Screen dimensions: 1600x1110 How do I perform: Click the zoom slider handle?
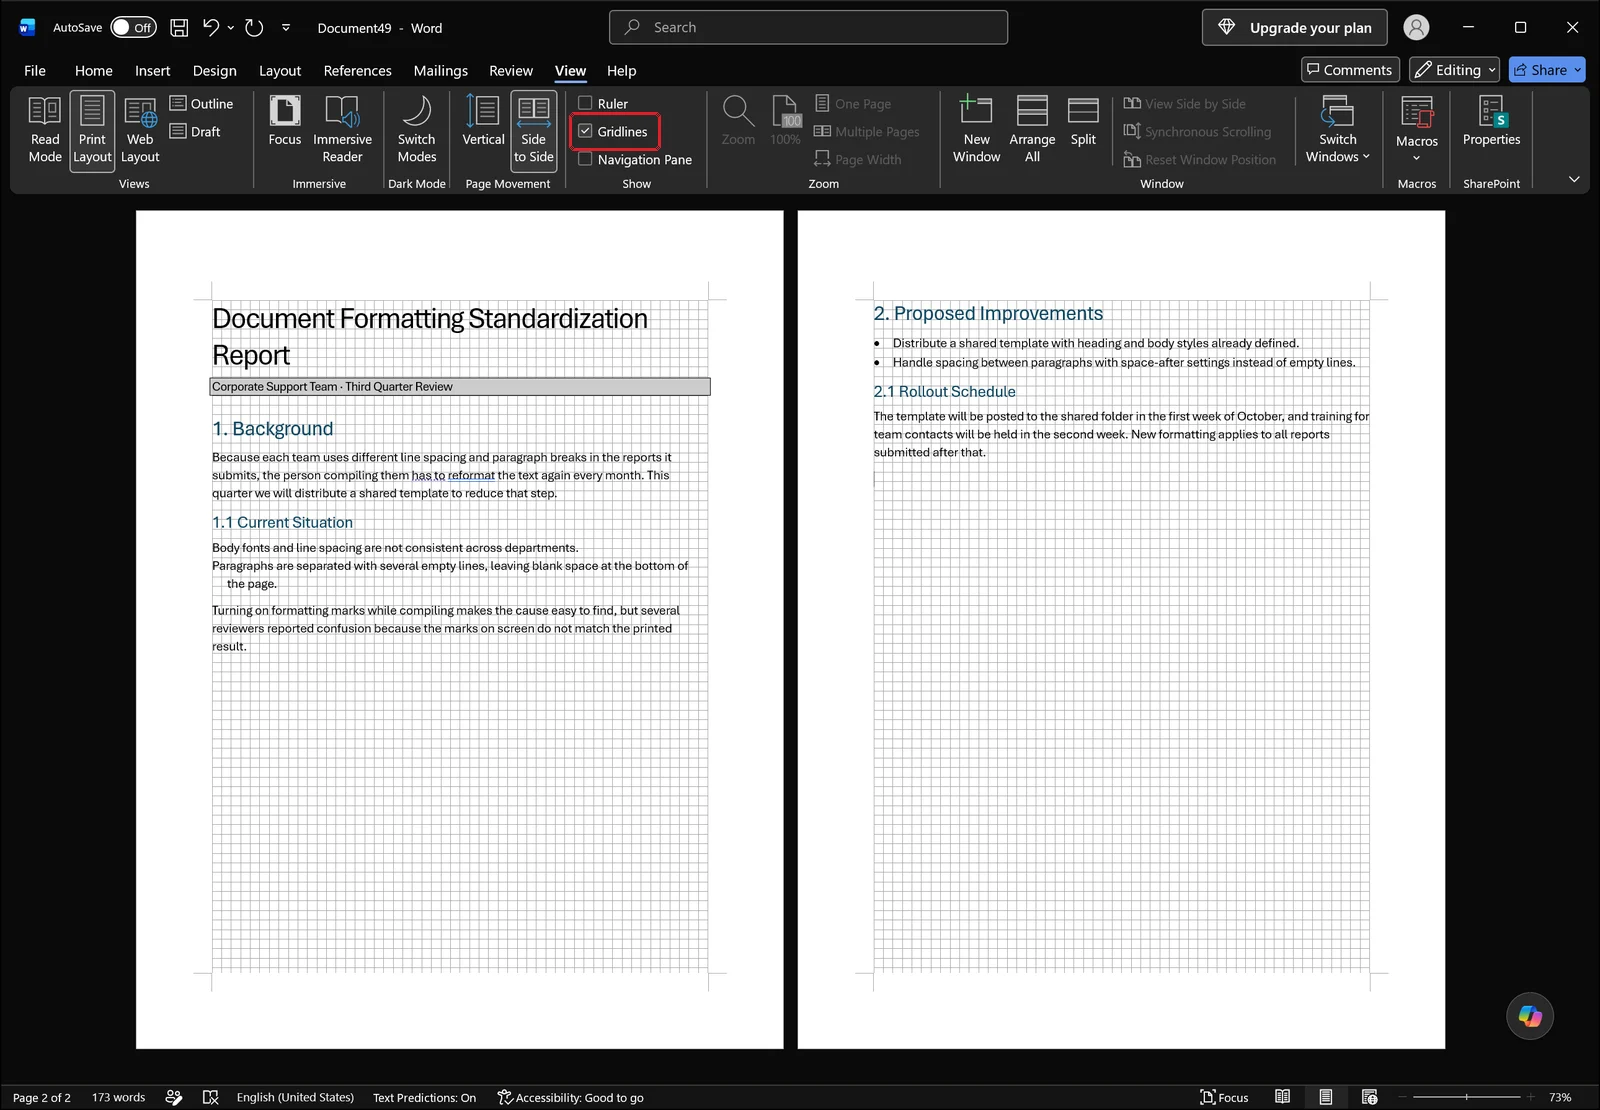click(x=1467, y=1097)
